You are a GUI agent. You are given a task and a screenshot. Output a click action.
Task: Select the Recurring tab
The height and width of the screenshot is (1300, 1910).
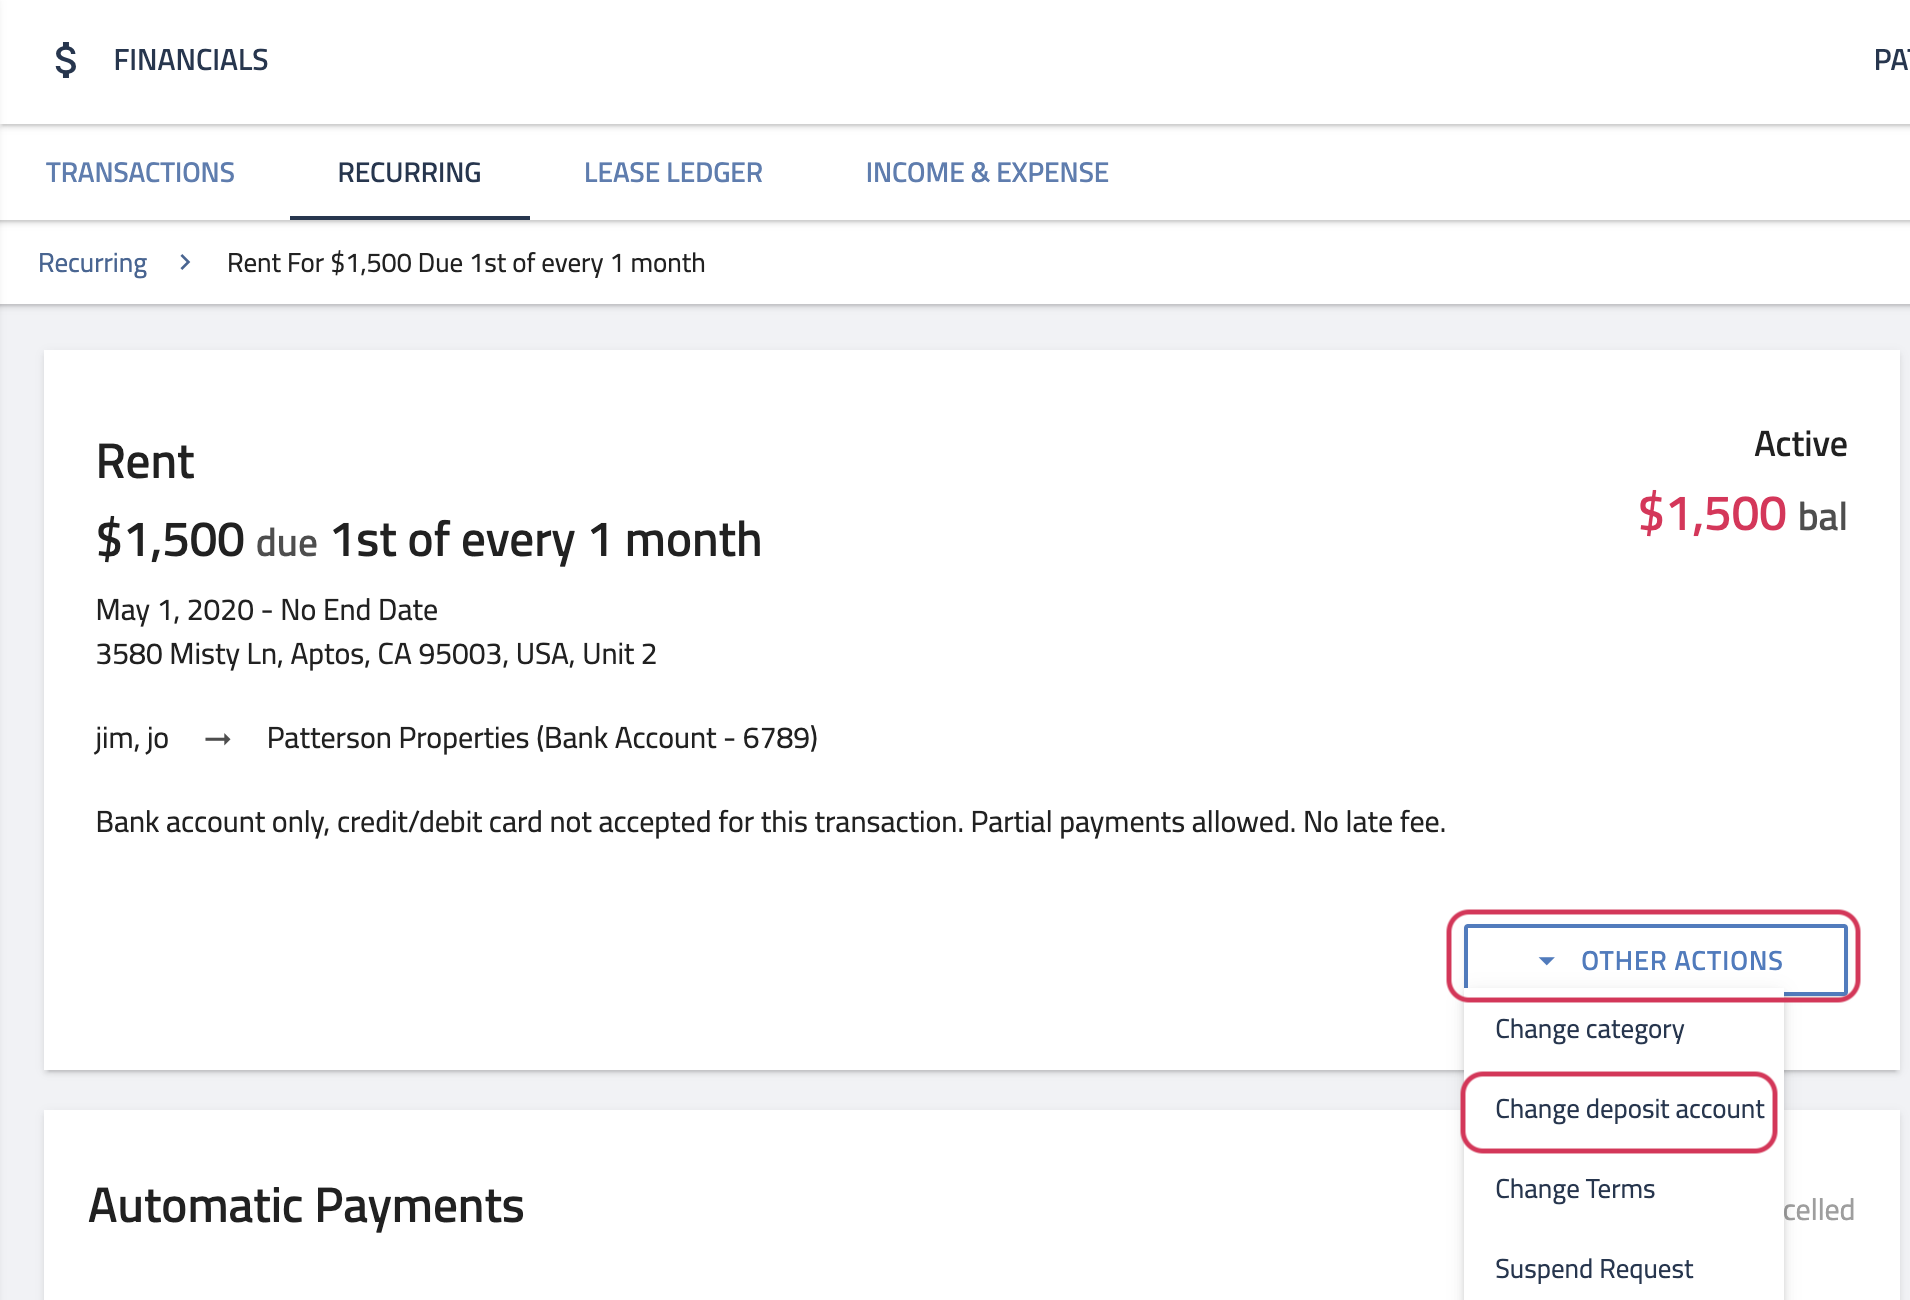(409, 173)
